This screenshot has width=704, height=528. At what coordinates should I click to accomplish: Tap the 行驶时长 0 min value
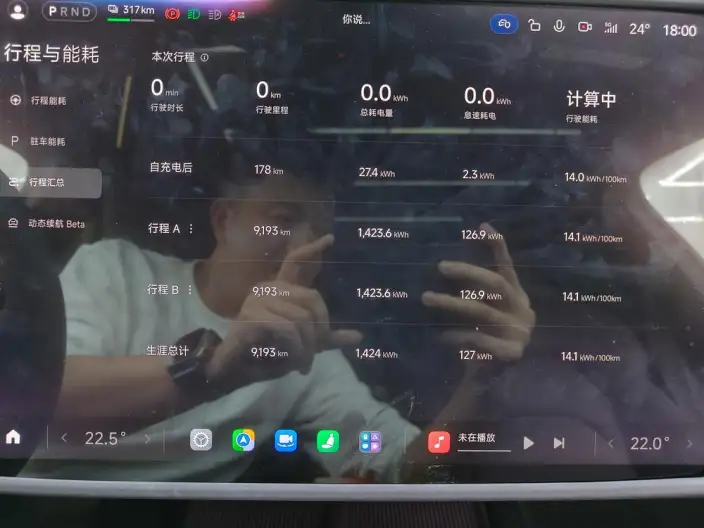(x=165, y=88)
